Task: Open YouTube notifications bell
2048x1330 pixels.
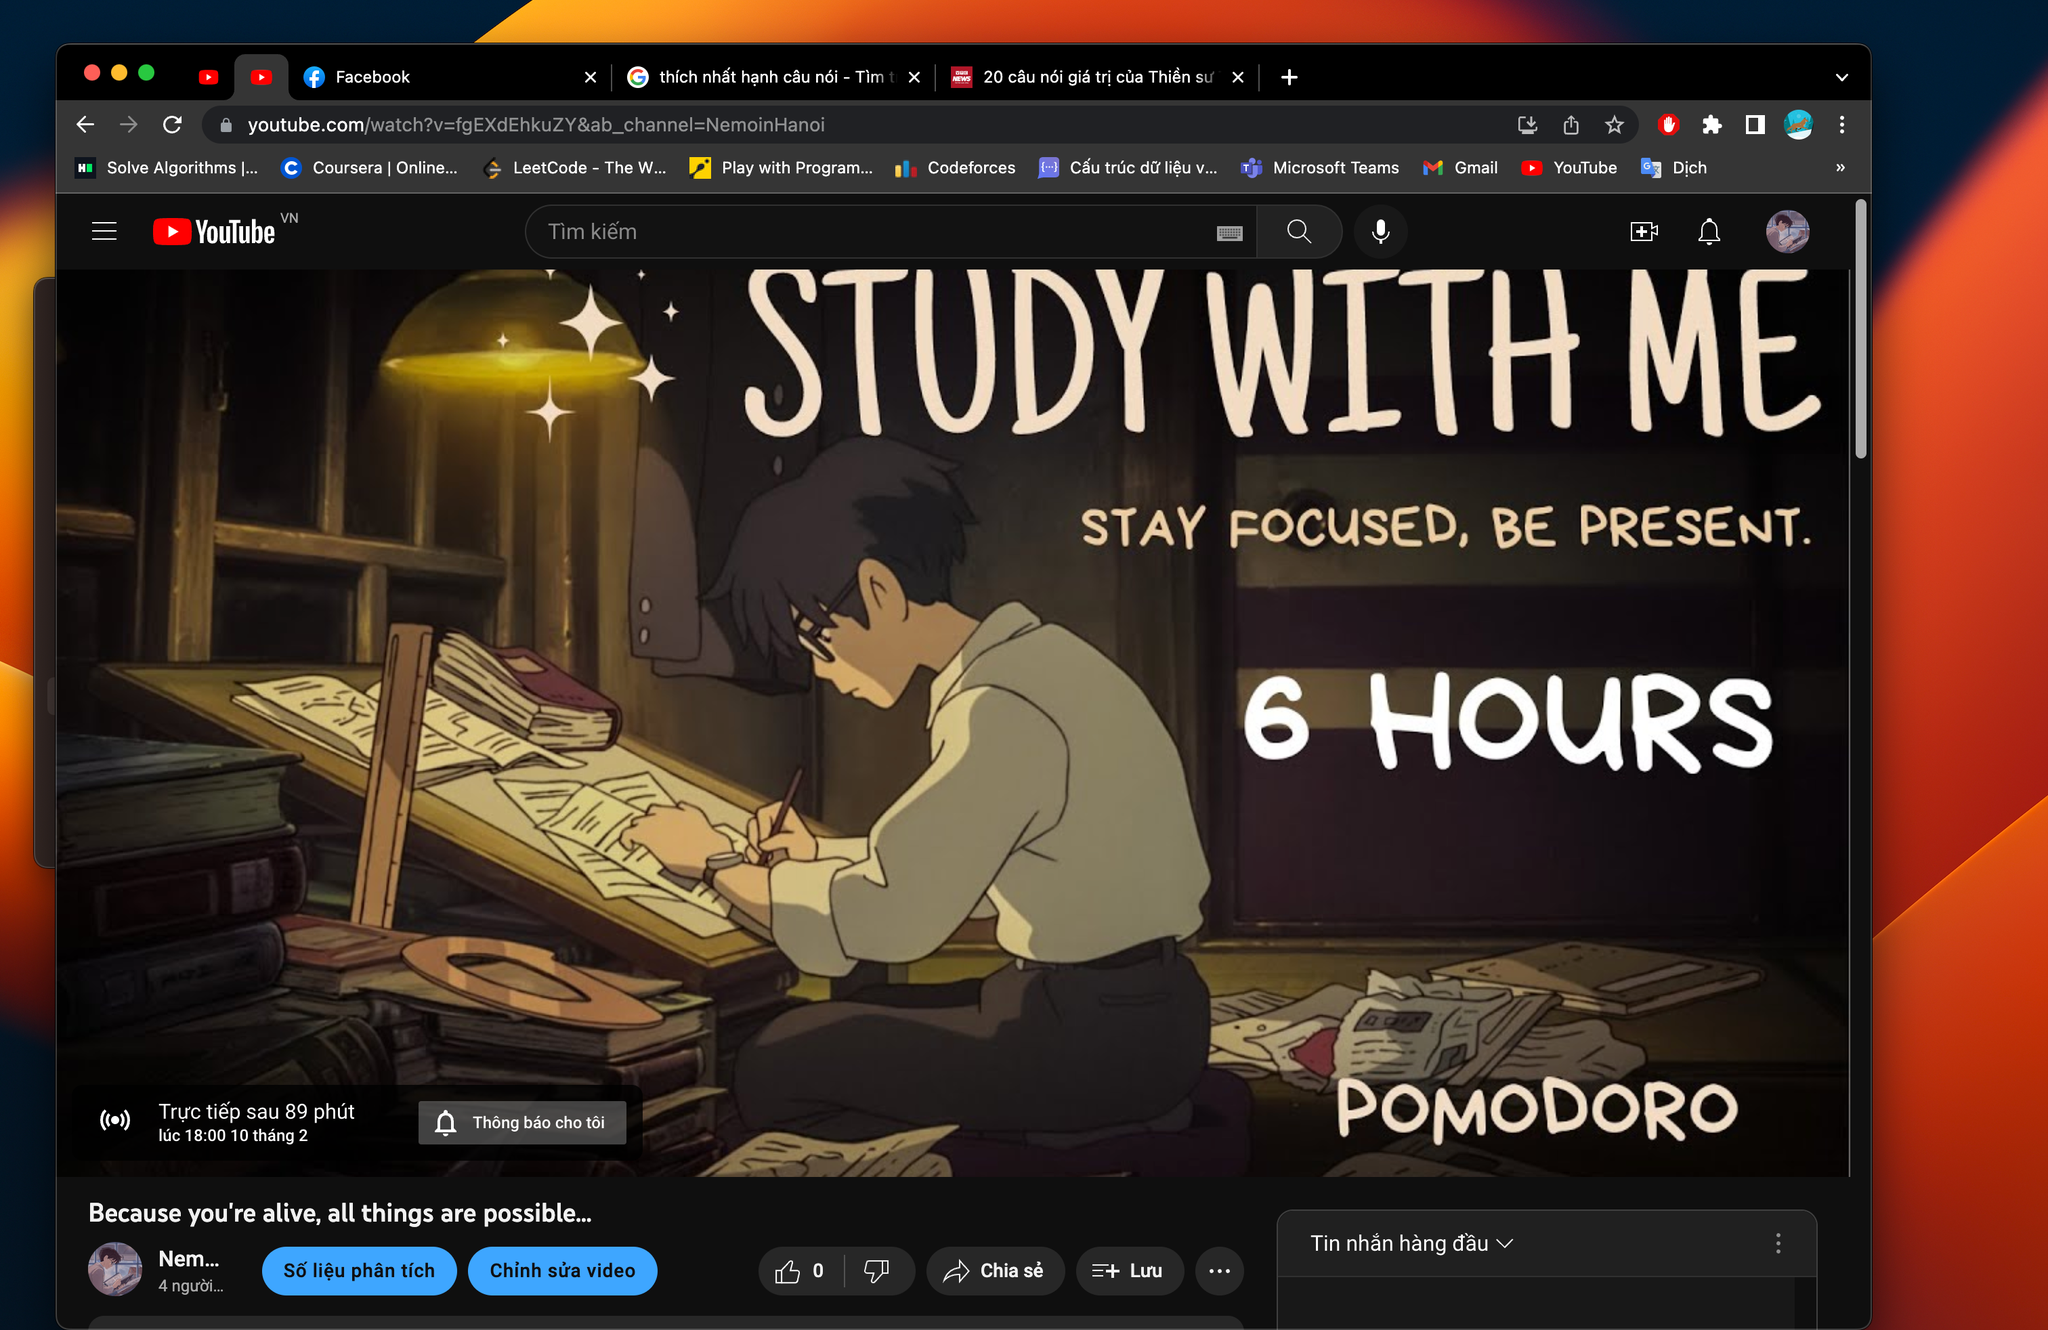Action: coord(1709,232)
